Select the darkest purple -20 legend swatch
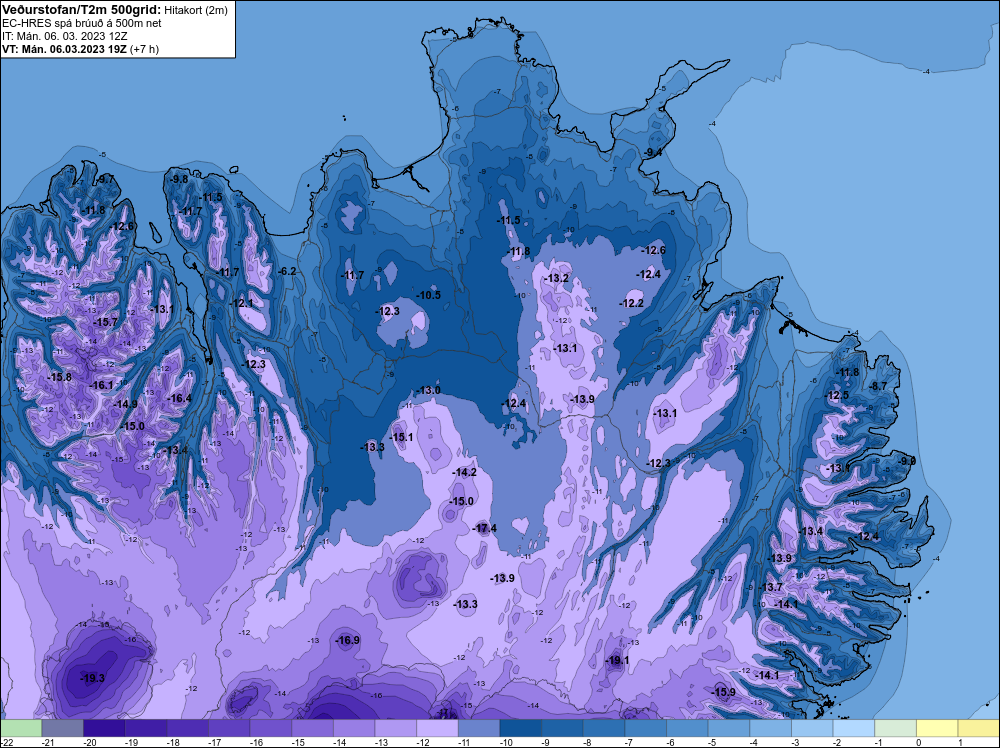Screen dimensions: 1000x748 [x=104, y=728]
